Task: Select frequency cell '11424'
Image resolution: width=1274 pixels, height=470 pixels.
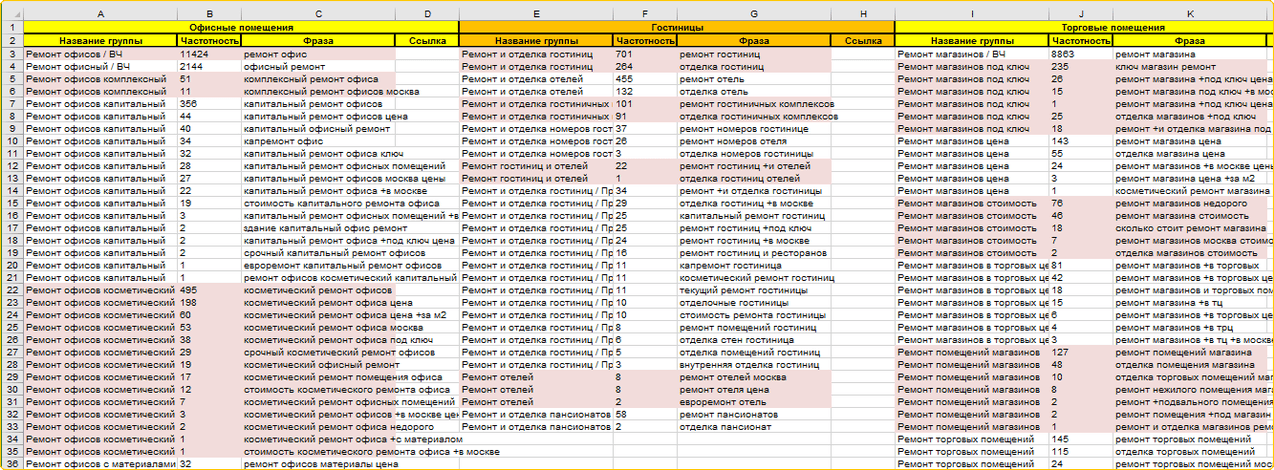Action: point(209,53)
